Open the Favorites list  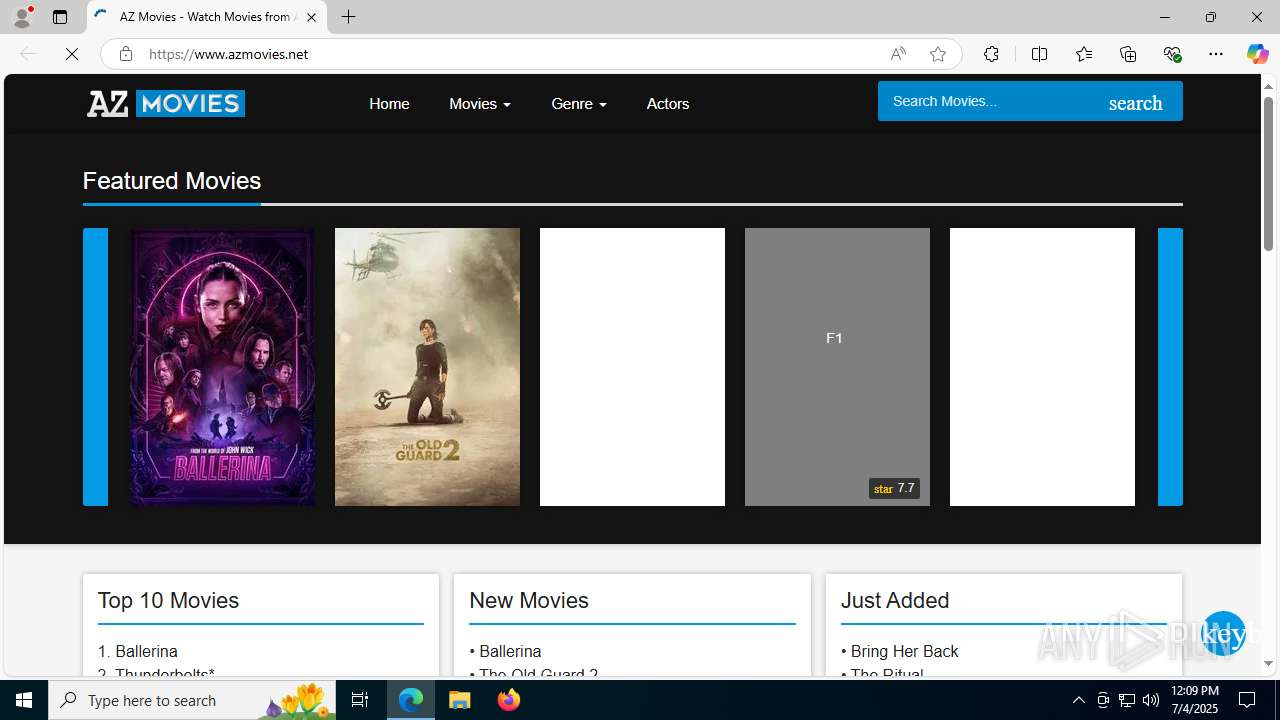[1083, 54]
